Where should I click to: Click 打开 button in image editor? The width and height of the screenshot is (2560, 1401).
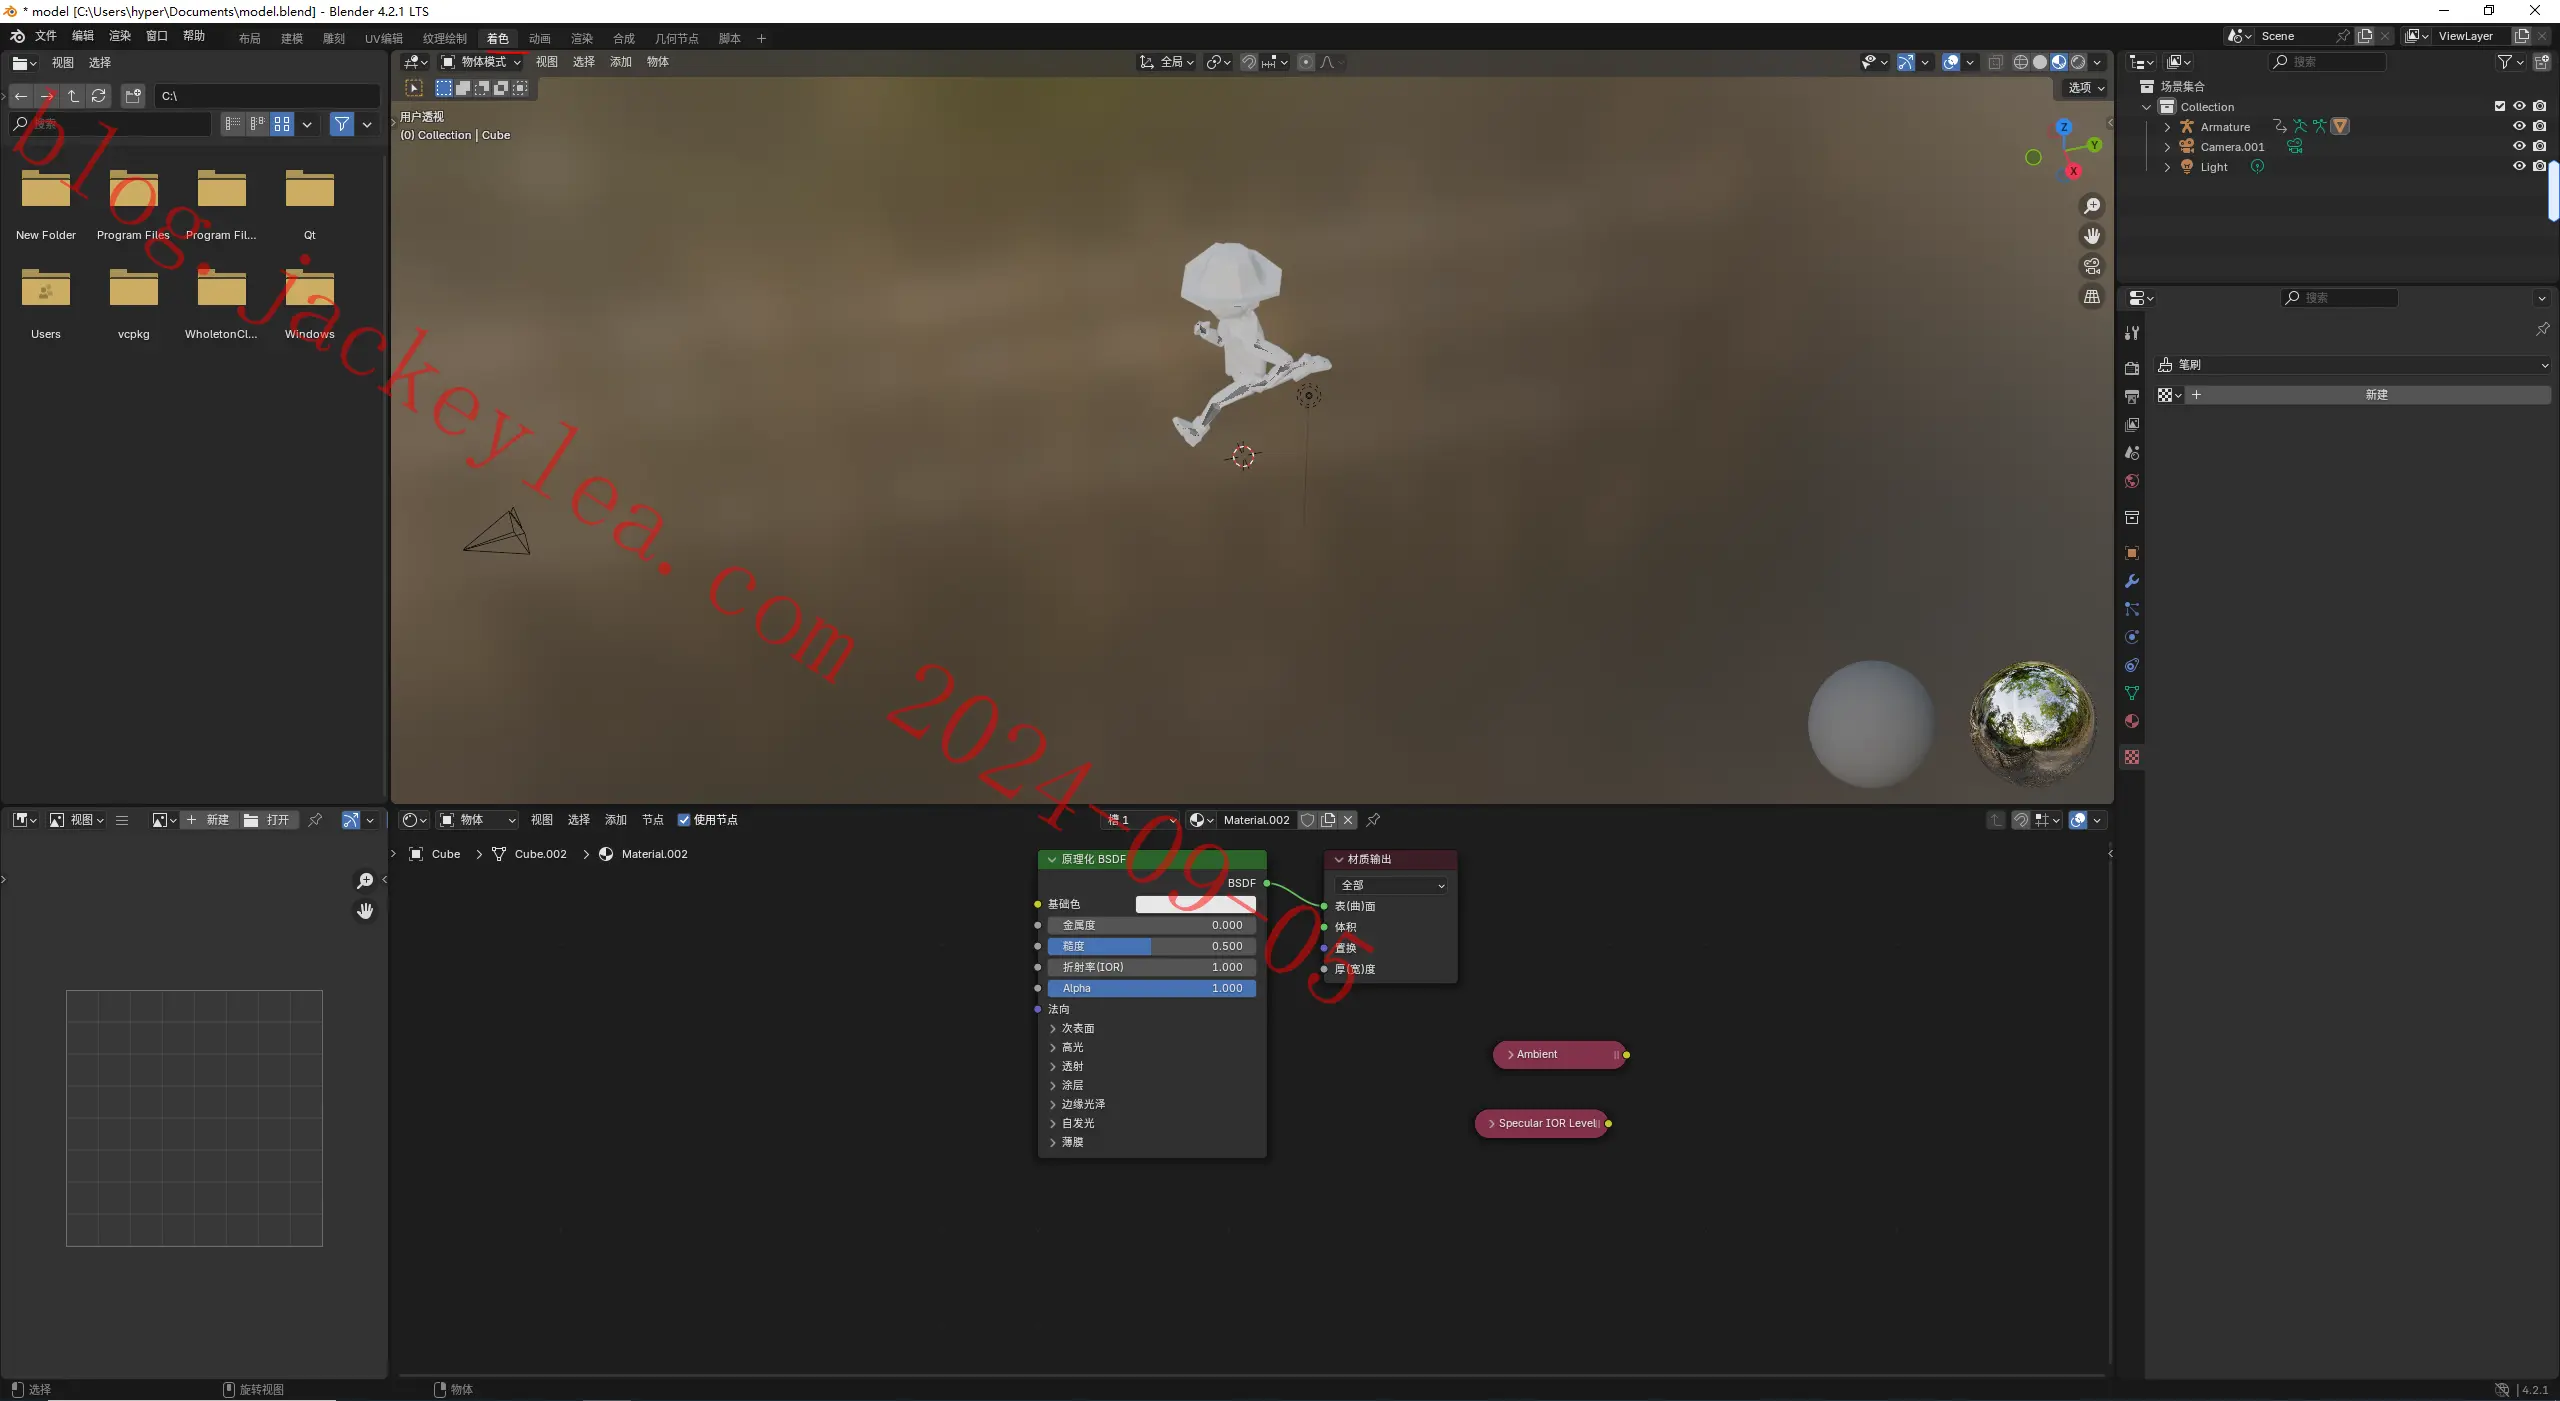click(x=268, y=820)
